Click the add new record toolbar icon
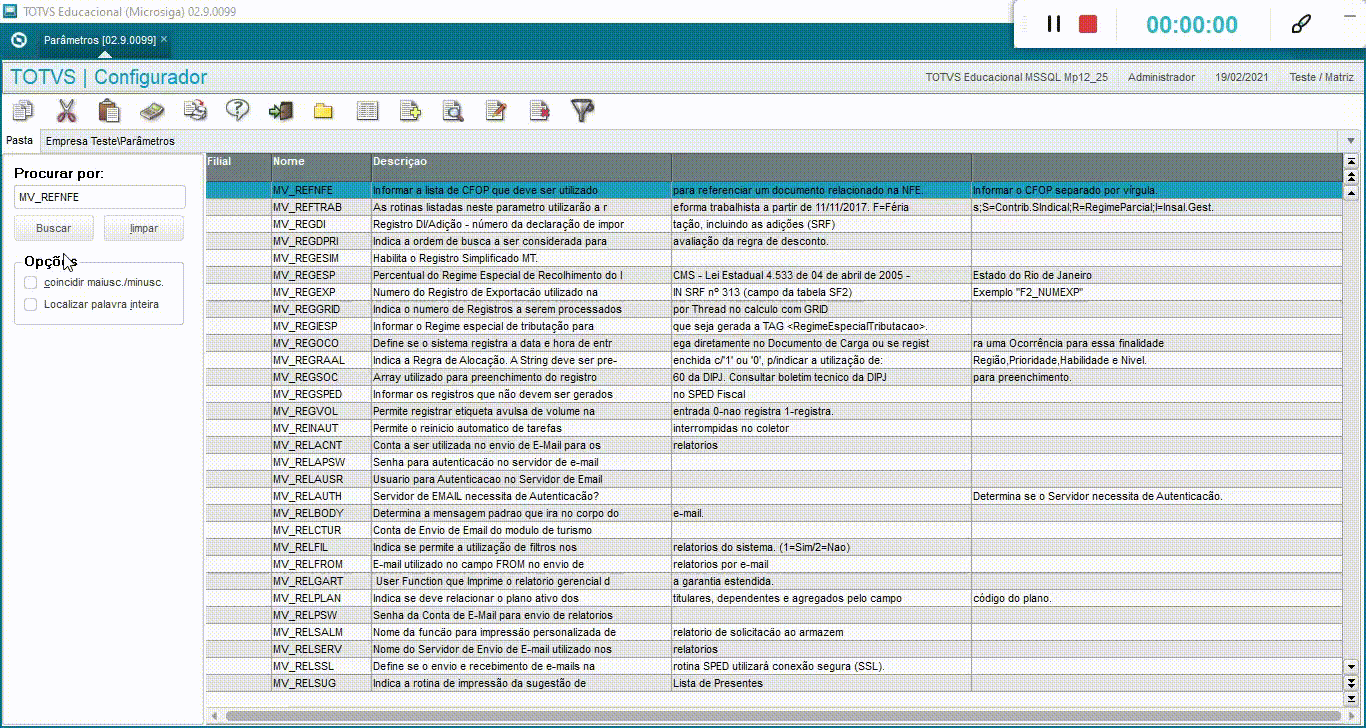The height and width of the screenshot is (728, 1366). point(410,111)
